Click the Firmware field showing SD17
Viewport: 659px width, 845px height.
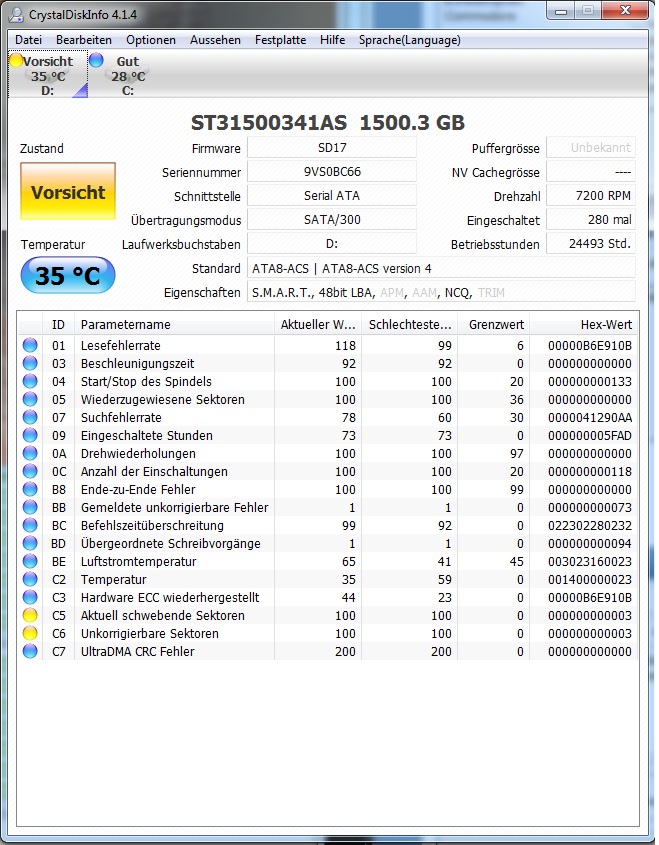coord(332,148)
